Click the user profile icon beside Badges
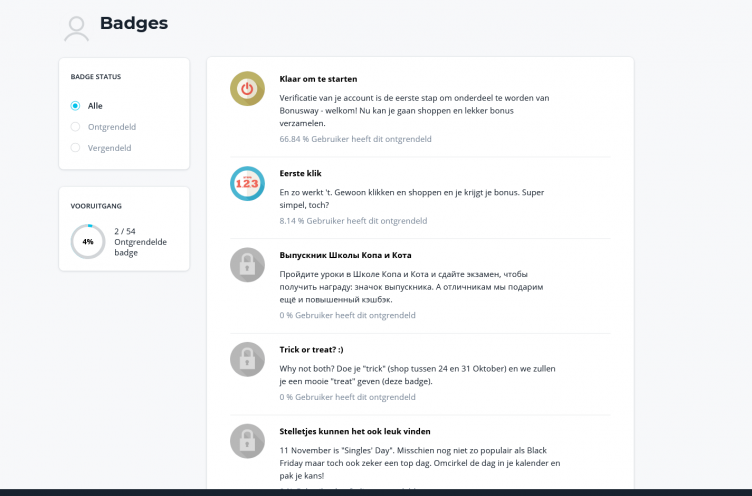The width and height of the screenshot is (752, 496). pyautogui.click(x=77, y=28)
